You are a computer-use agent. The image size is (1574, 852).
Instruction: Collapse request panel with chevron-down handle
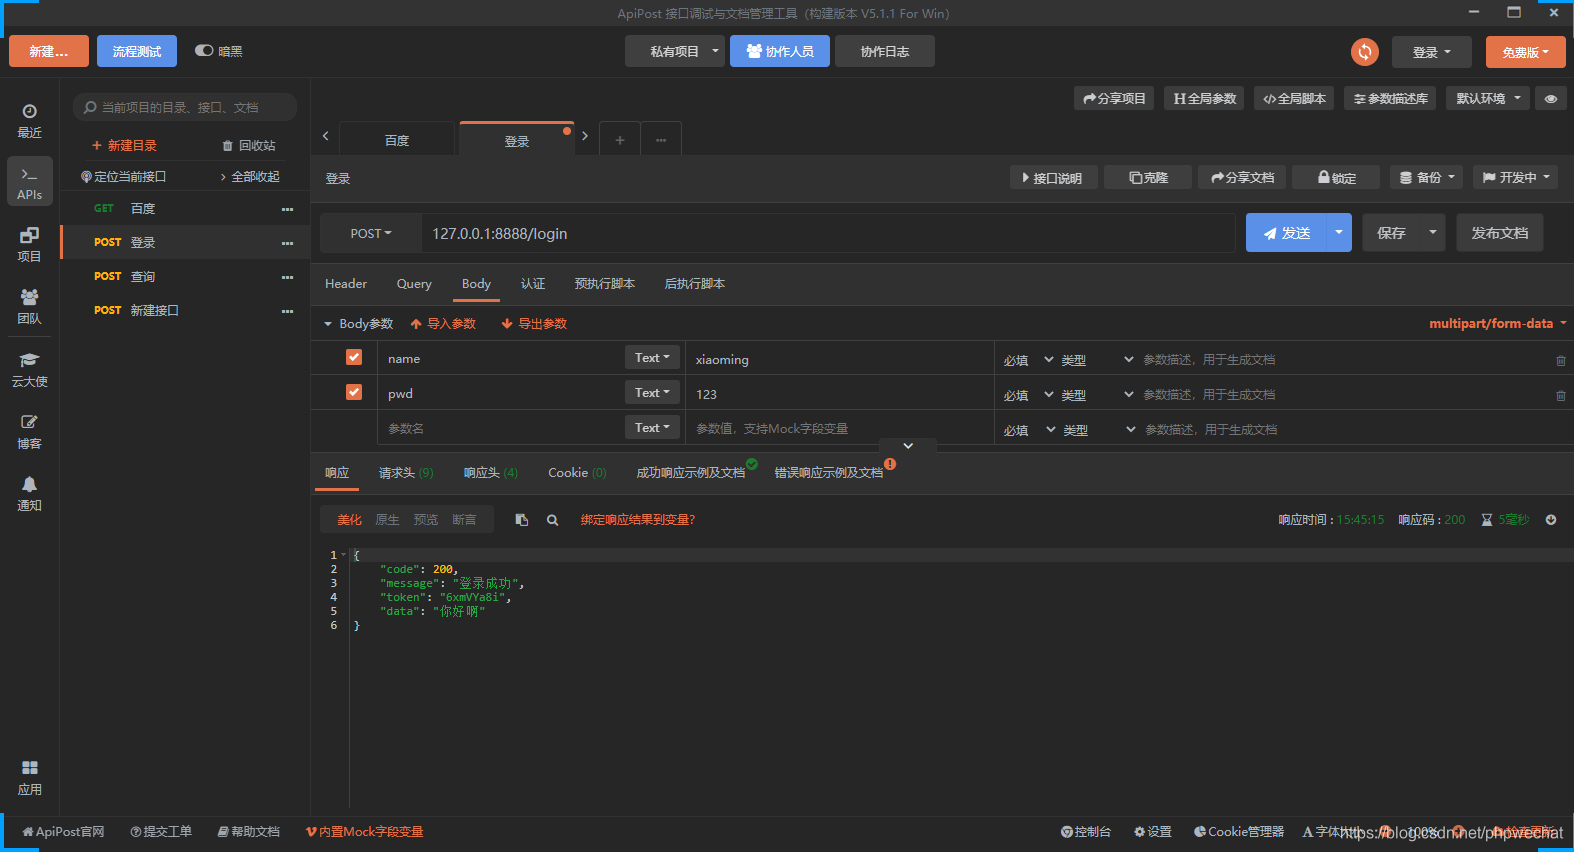(908, 446)
